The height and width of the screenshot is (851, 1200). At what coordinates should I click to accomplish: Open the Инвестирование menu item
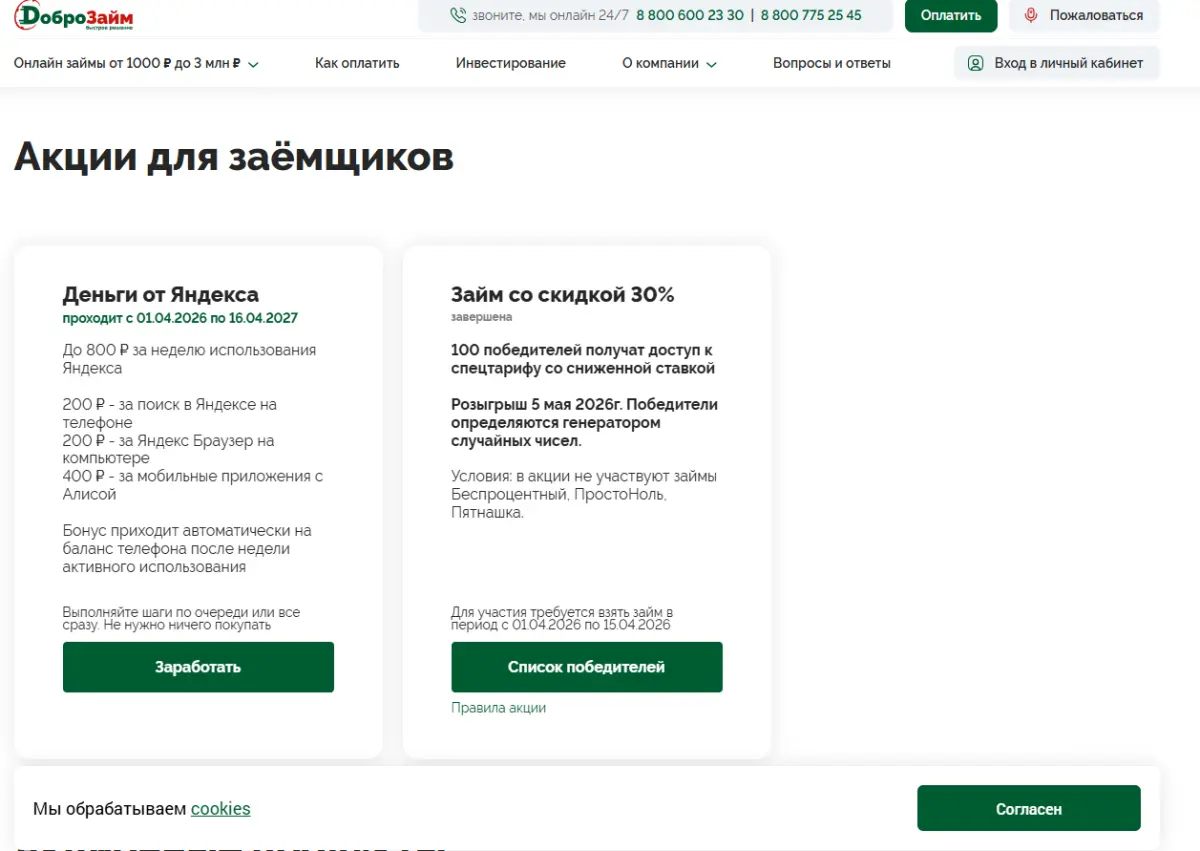[511, 63]
